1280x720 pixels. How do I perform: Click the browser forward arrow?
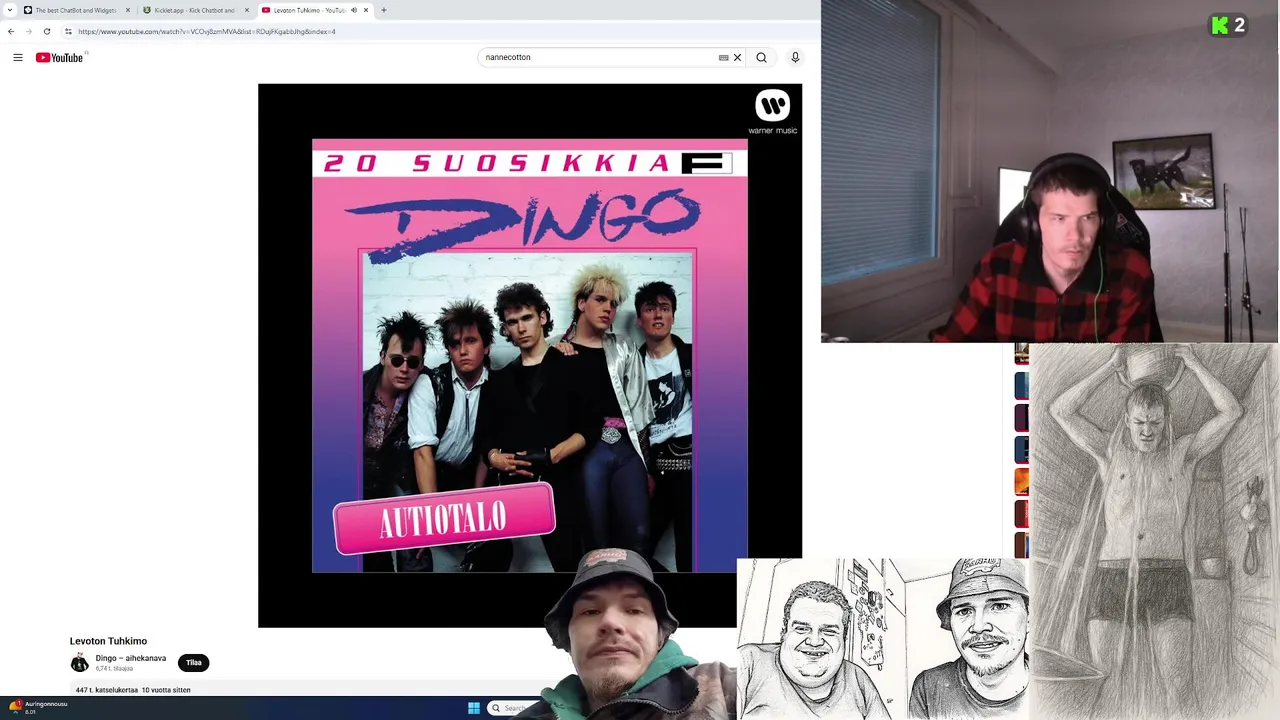click(x=28, y=31)
